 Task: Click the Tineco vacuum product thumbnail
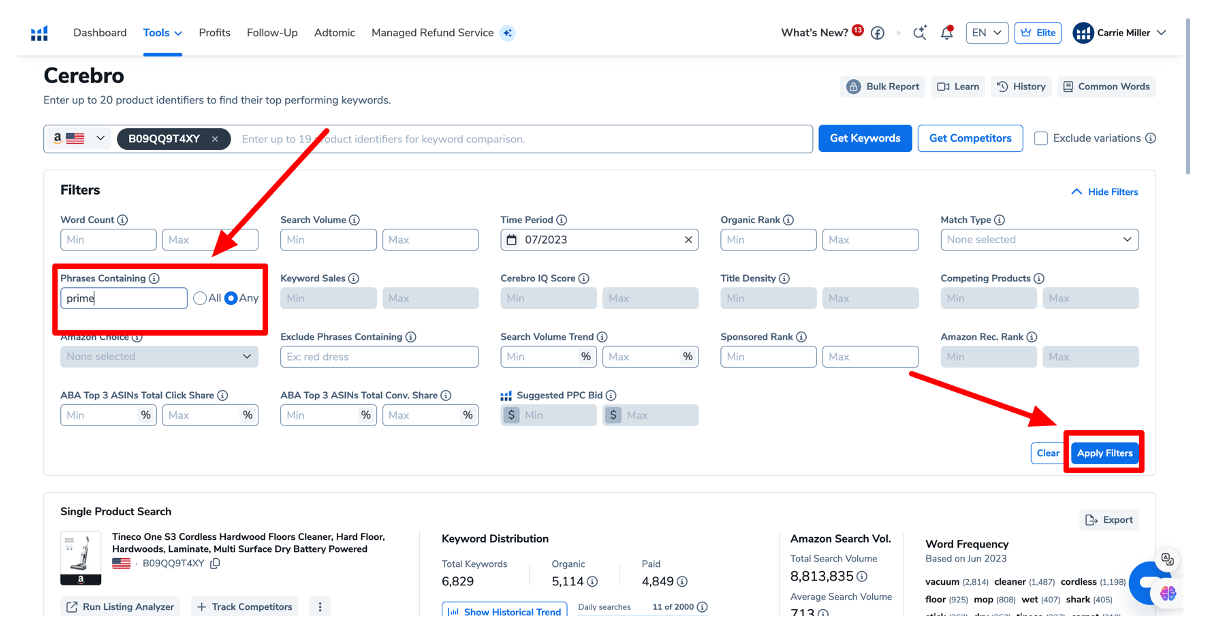point(81,558)
